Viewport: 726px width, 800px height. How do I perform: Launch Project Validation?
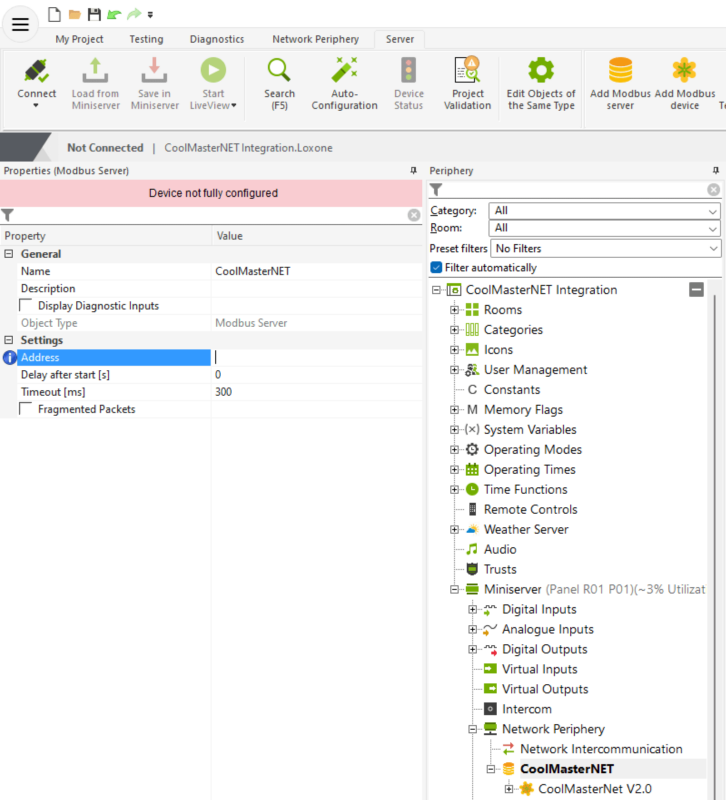pyautogui.click(x=467, y=72)
